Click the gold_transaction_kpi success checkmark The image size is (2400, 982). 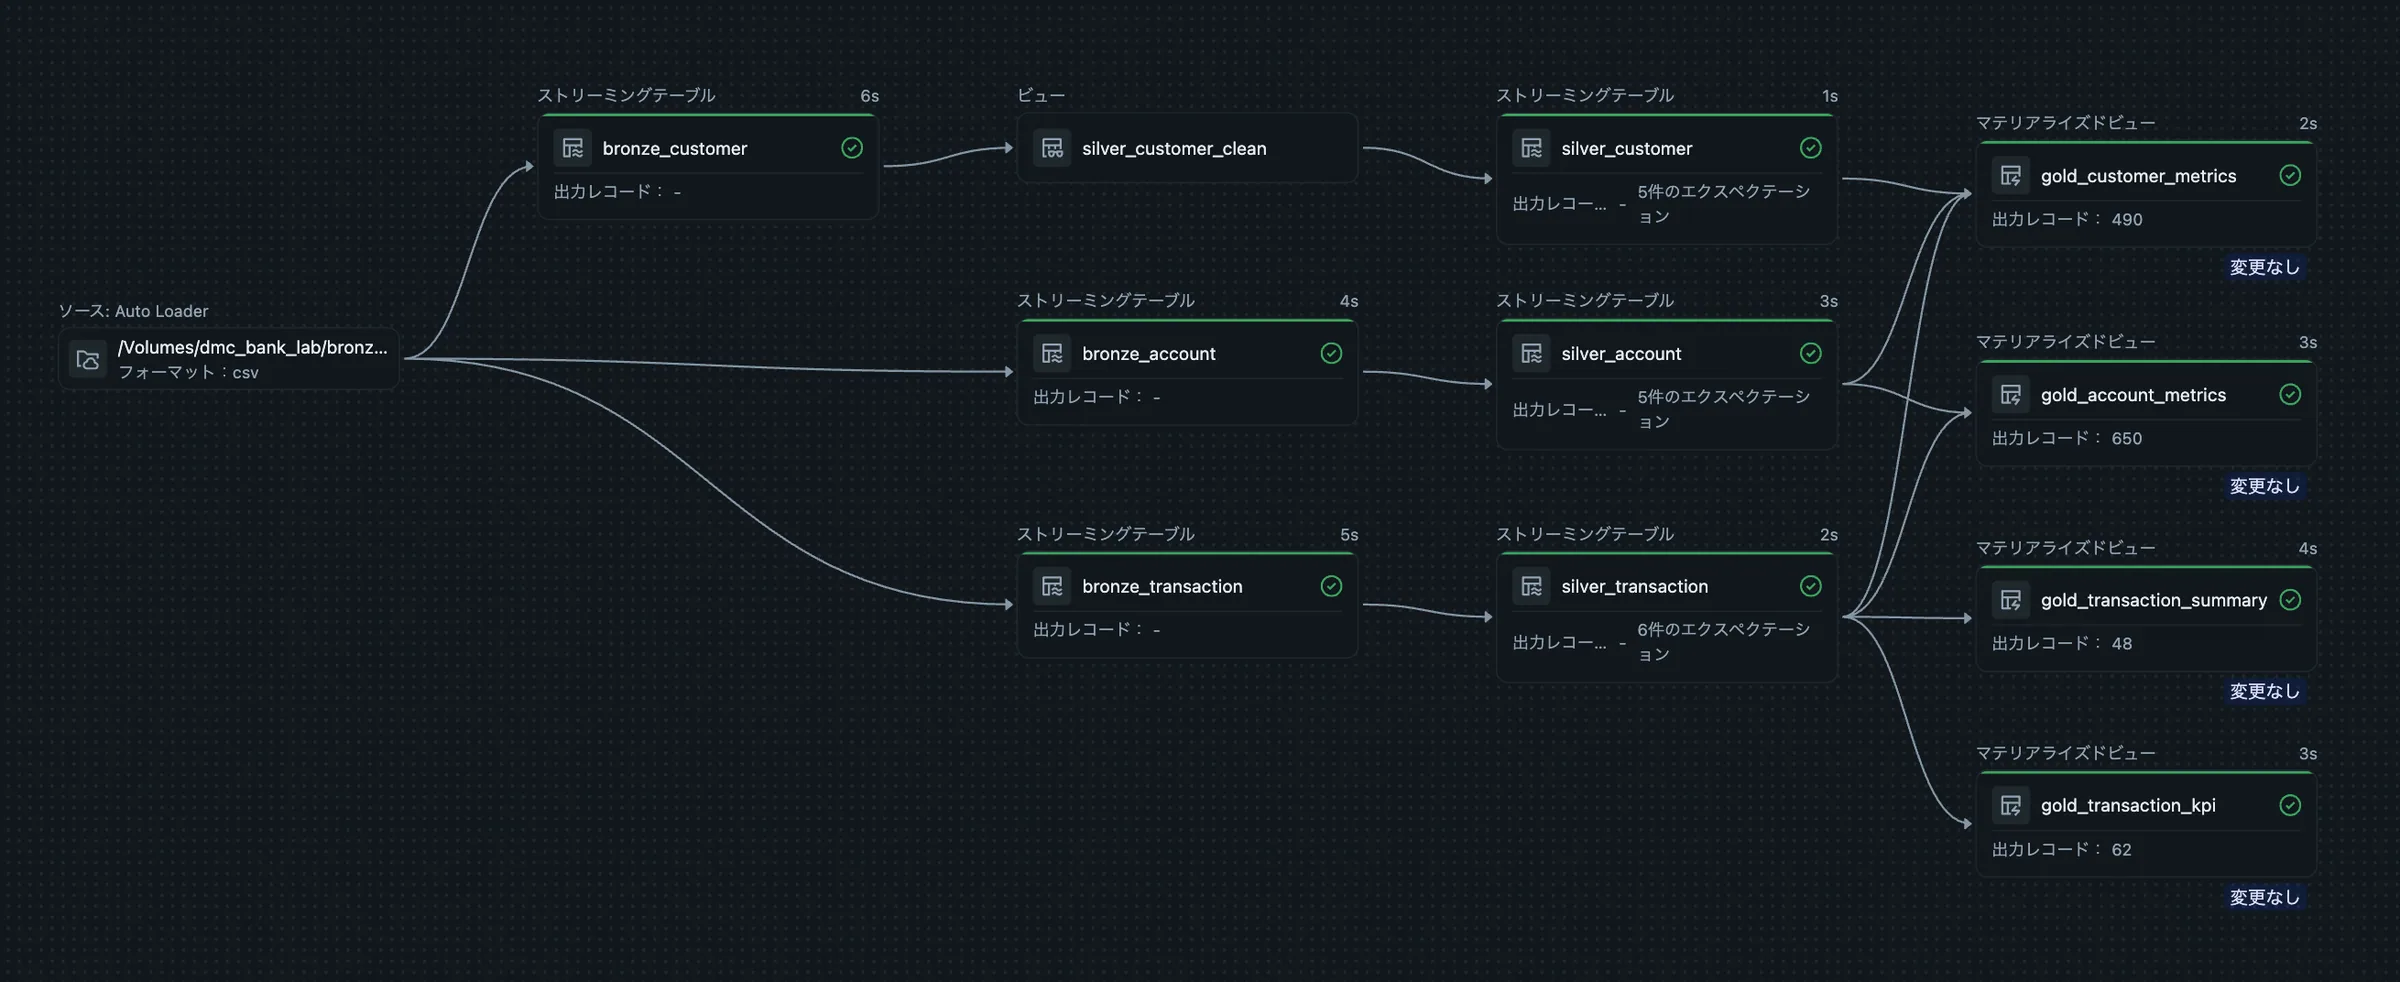pos(2290,805)
